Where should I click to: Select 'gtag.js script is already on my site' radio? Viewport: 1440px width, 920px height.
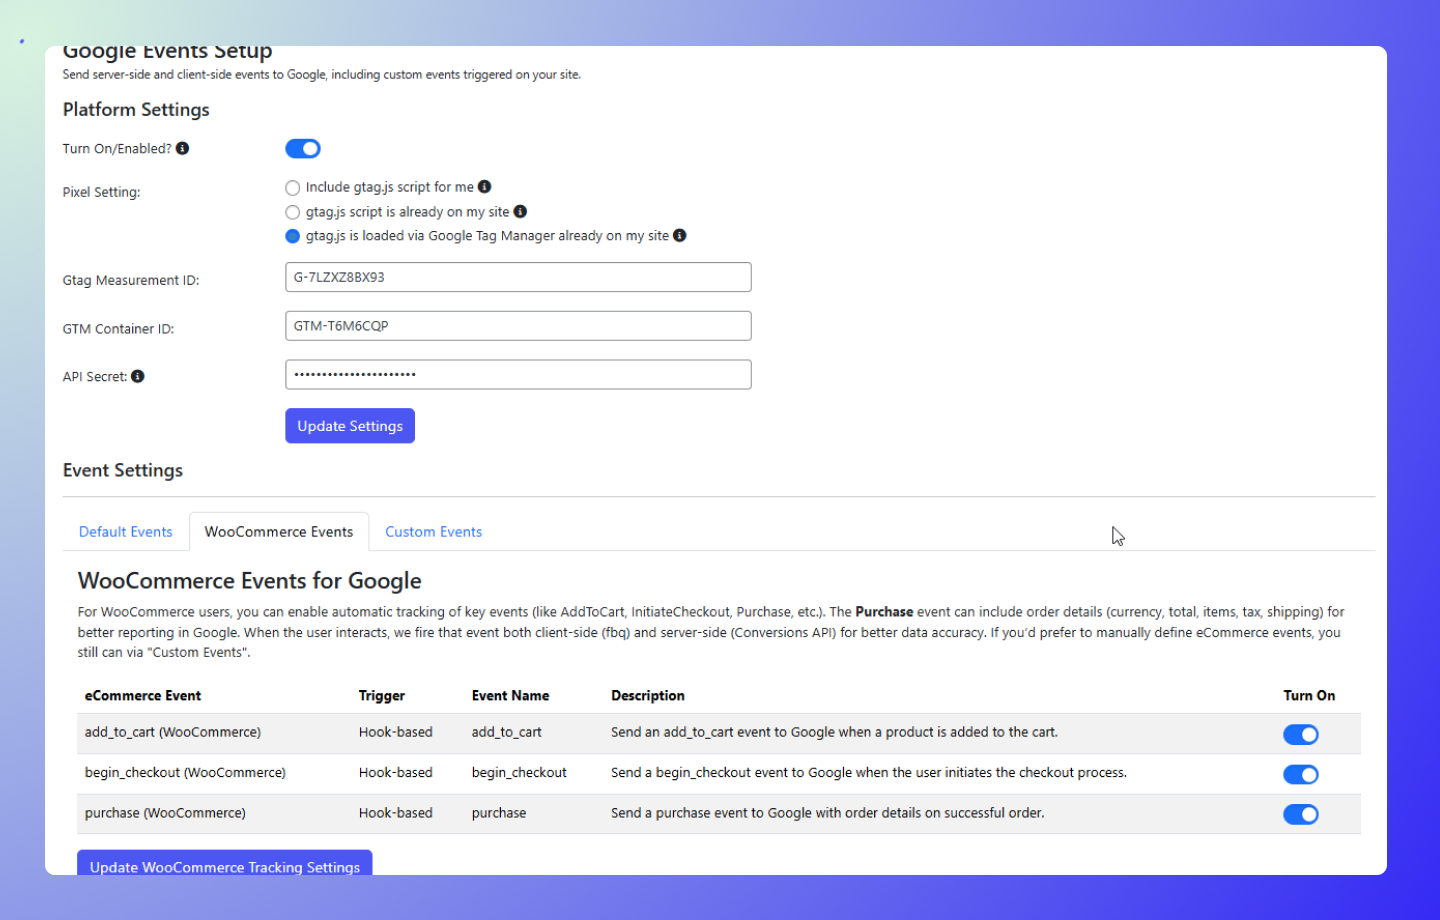292,212
